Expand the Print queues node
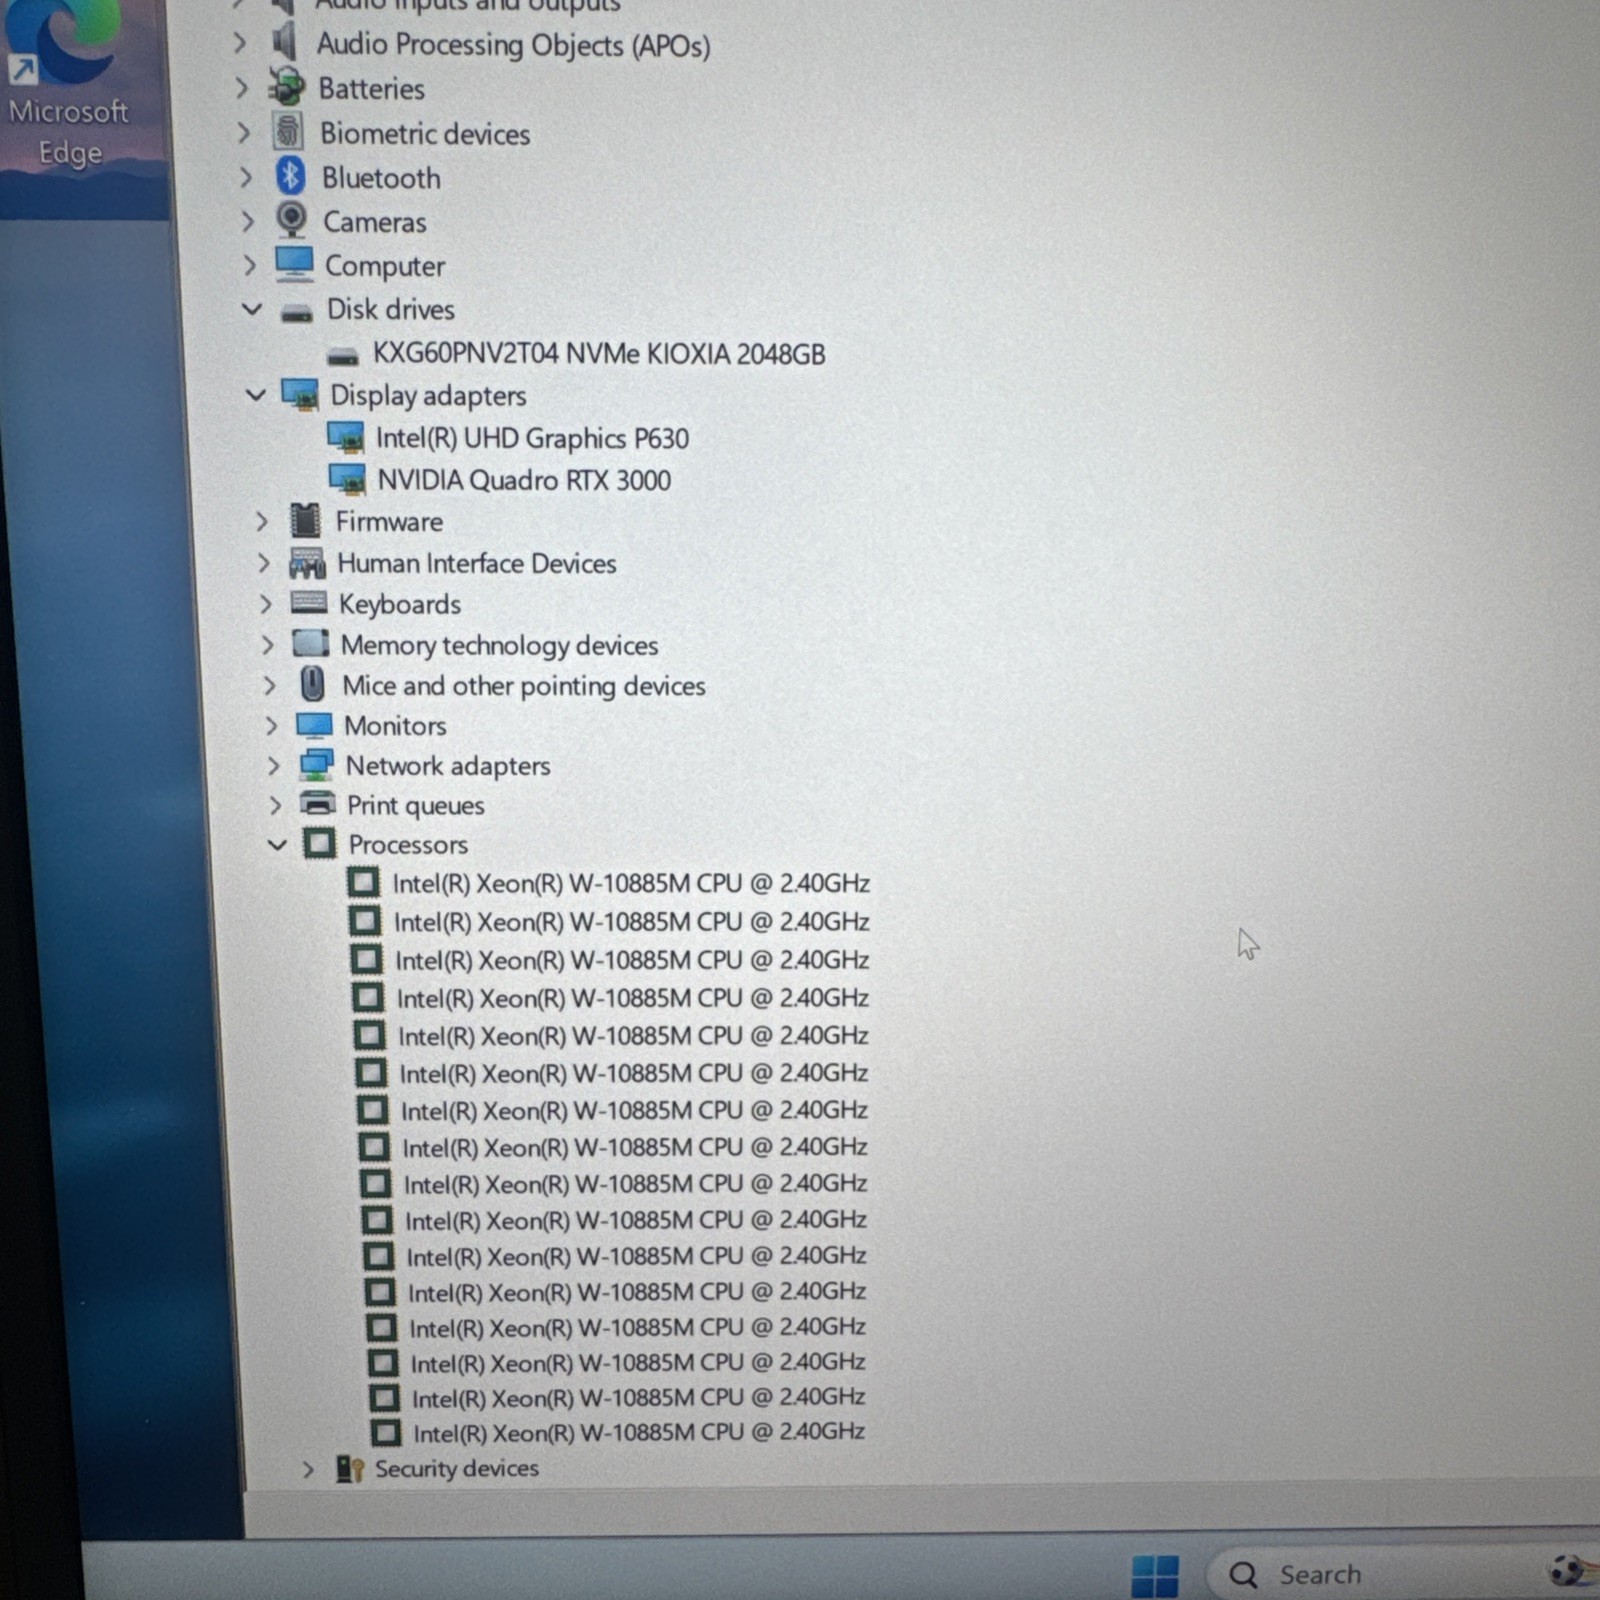 (275, 805)
